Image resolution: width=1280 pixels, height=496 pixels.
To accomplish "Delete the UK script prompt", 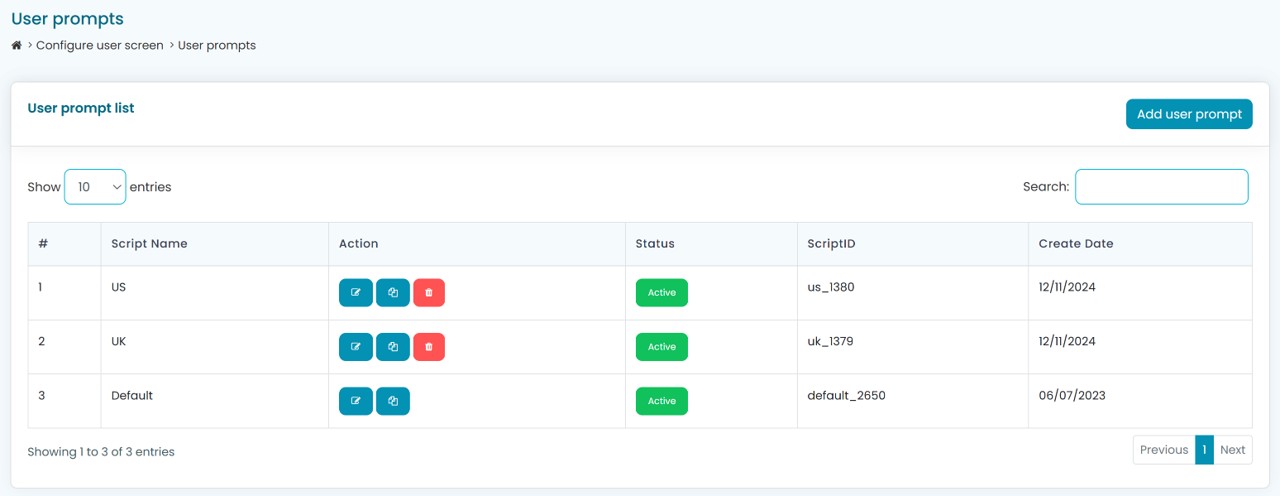I will click(429, 347).
